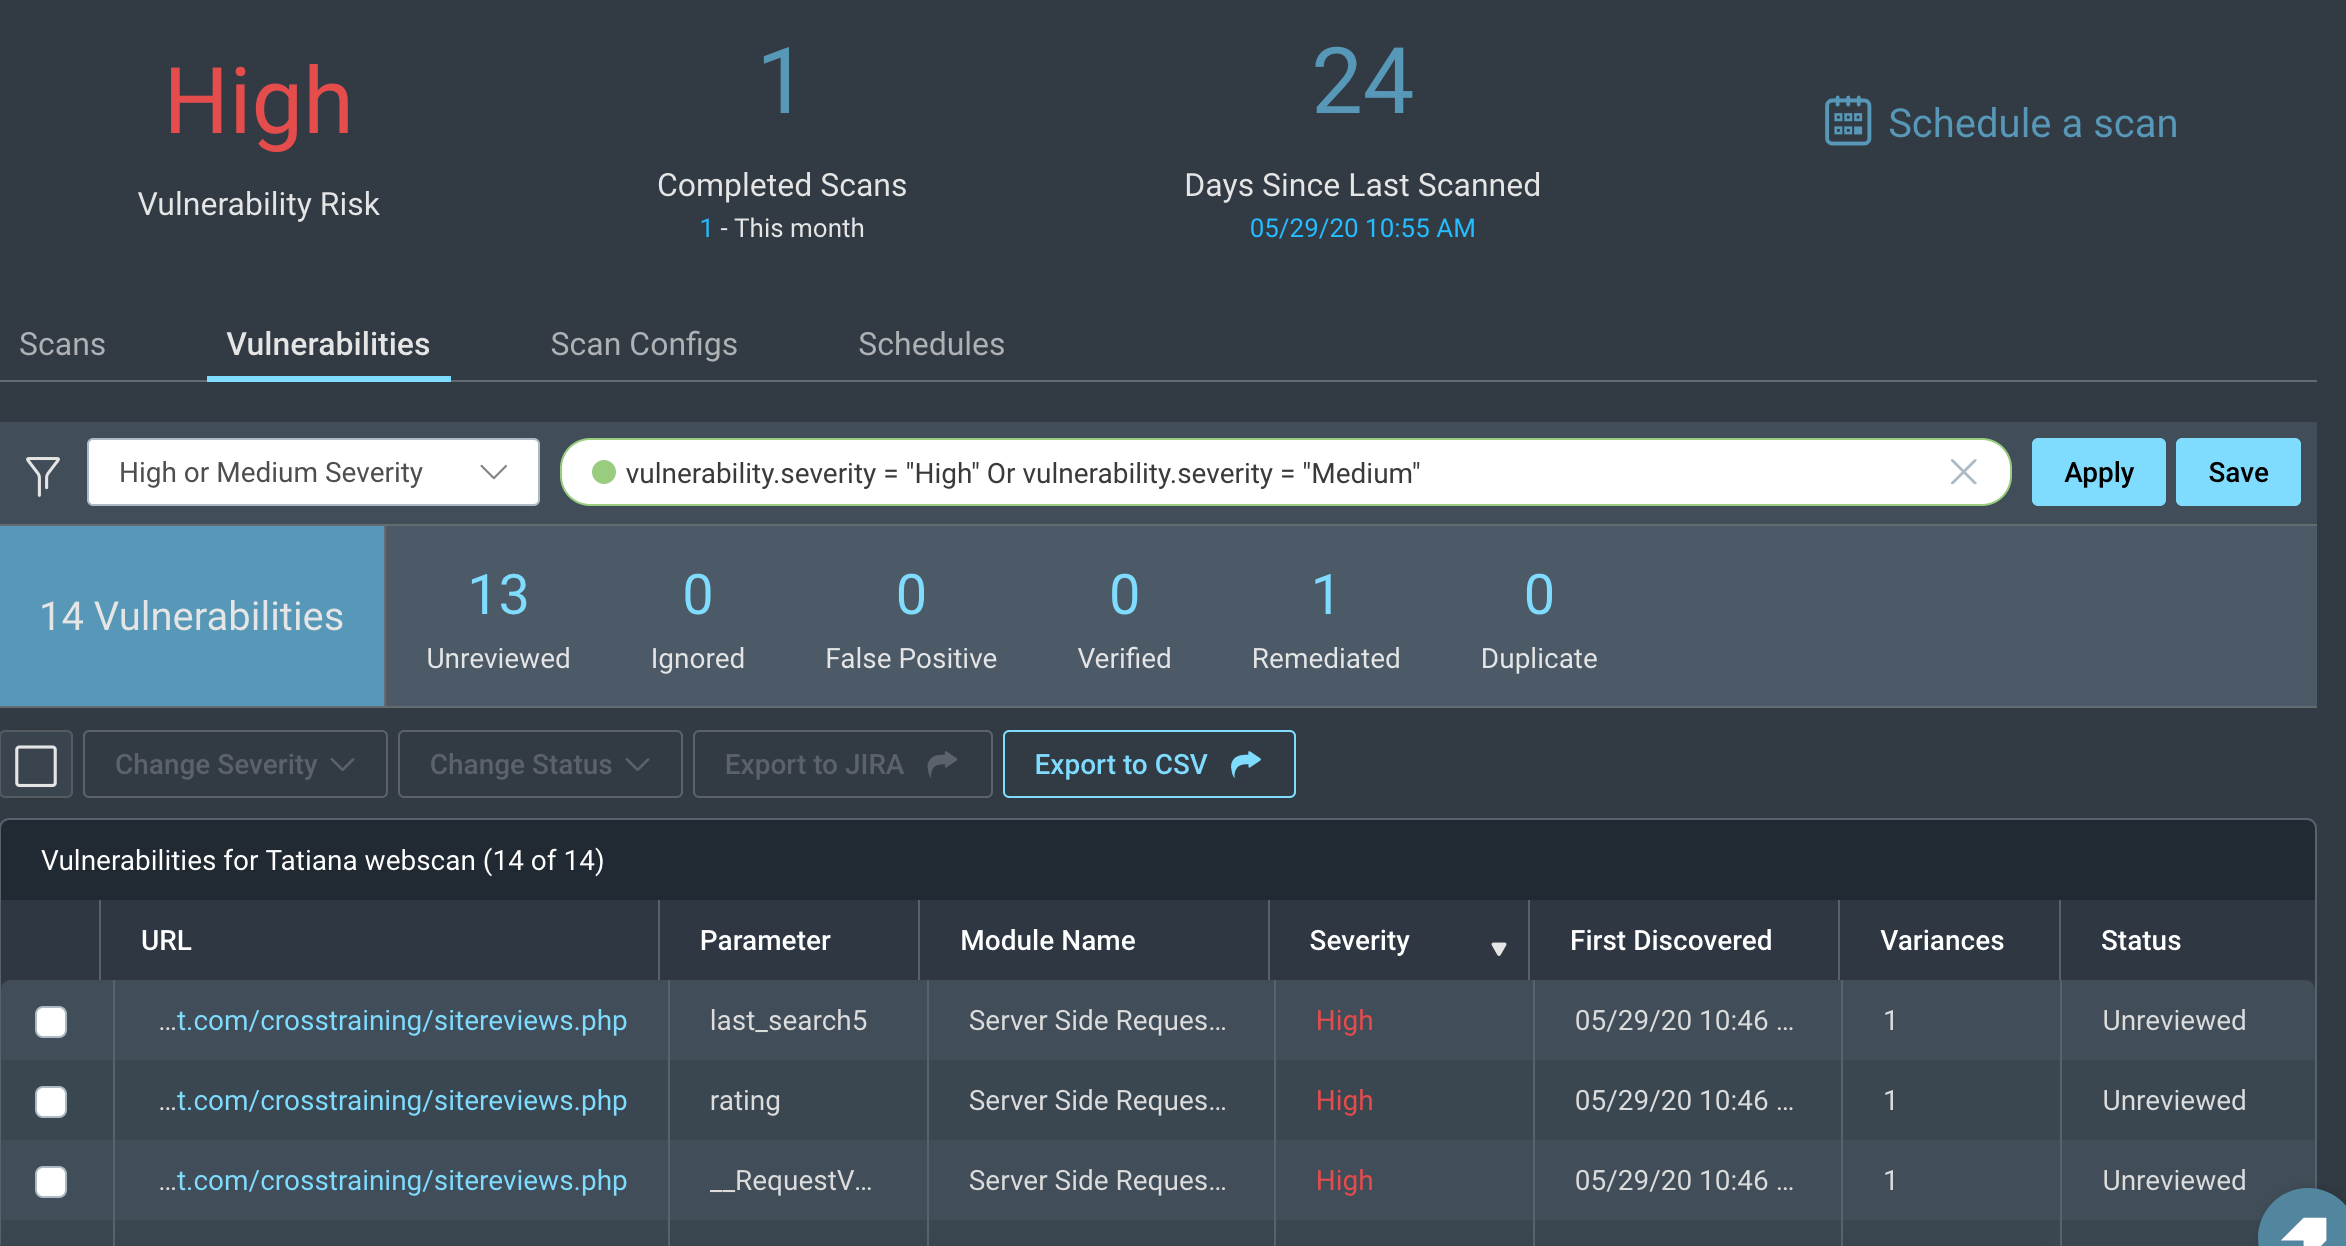Click the Save filter button
This screenshot has height=1246, width=2346.
(x=2238, y=472)
